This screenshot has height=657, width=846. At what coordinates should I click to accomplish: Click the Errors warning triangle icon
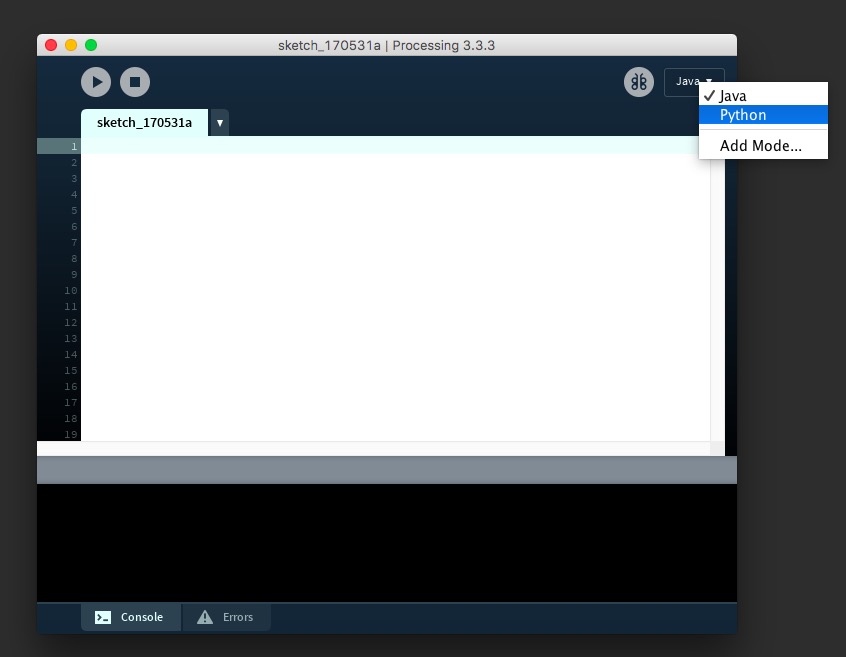point(205,617)
